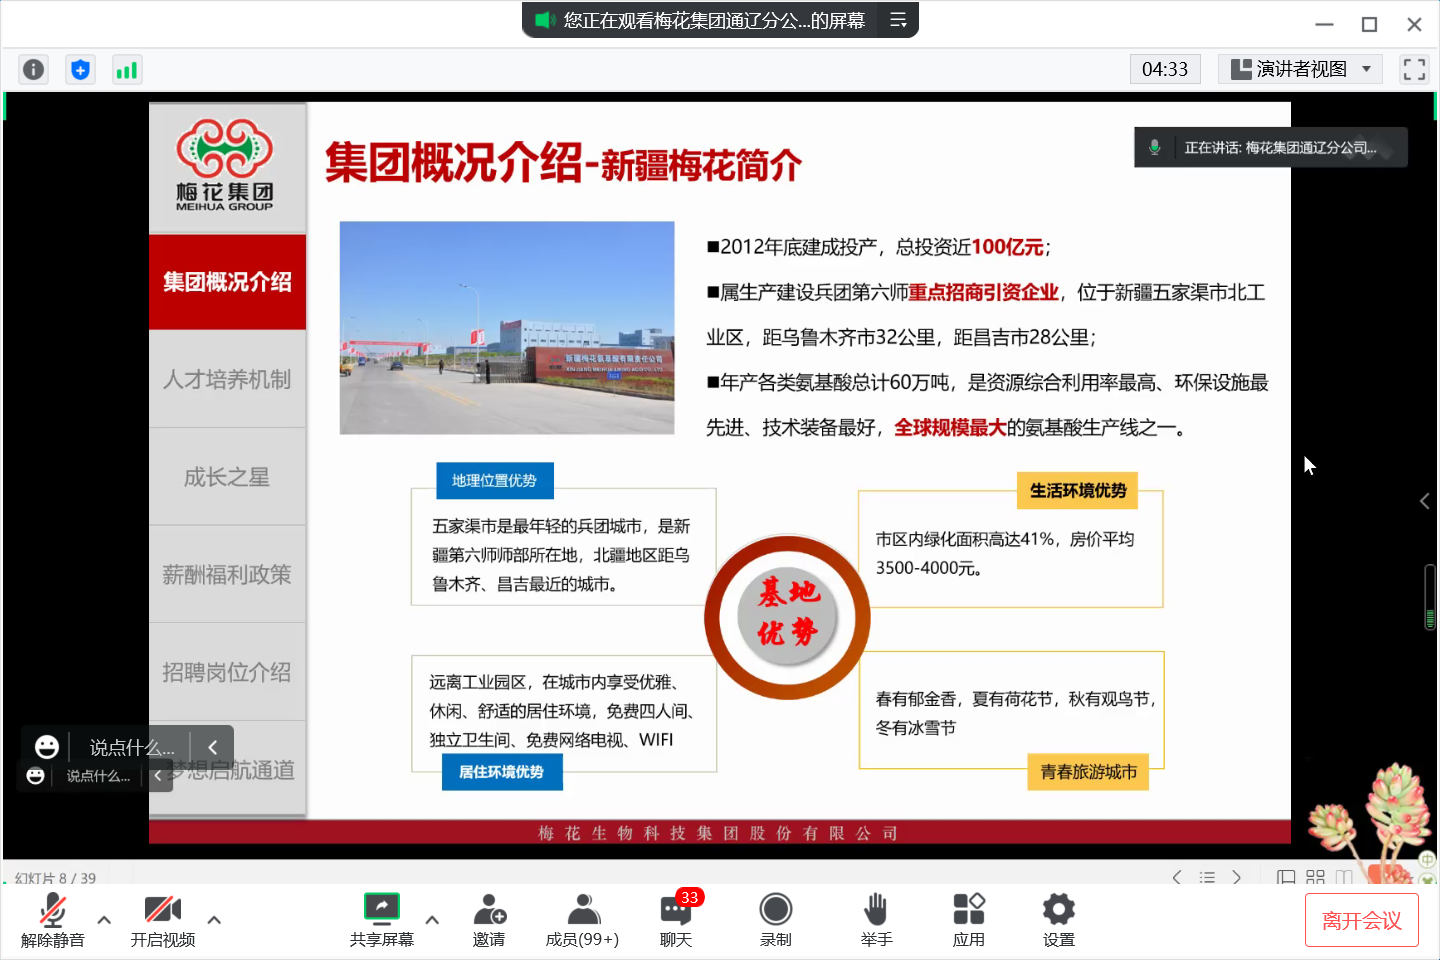Click the blue security shield icon

pyautogui.click(x=80, y=69)
